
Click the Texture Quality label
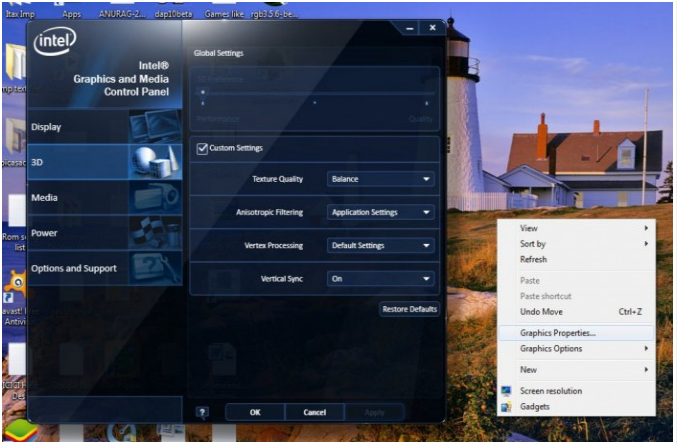click(278, 179)
